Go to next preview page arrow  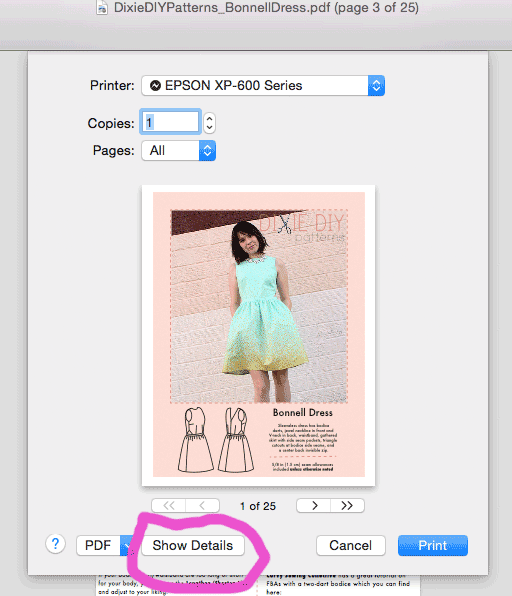314,506
